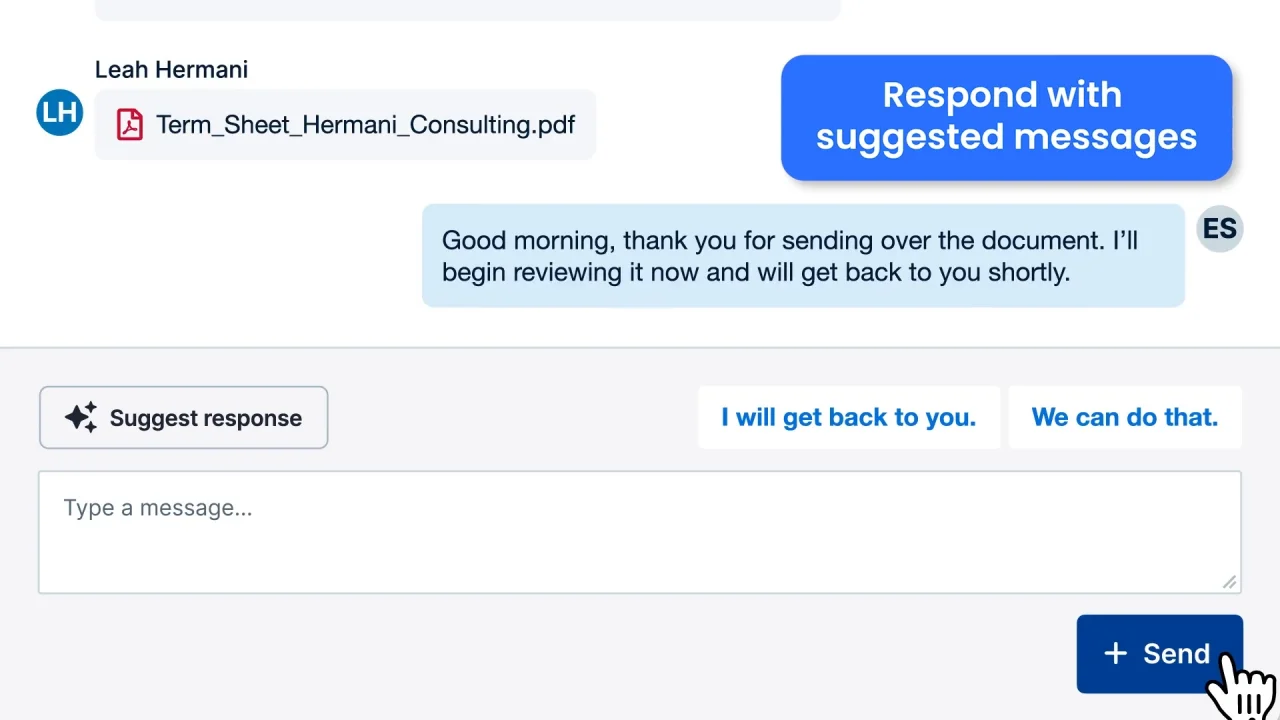
Task: Select the "I will get back to you." suggestion
Action: point(848,417)
